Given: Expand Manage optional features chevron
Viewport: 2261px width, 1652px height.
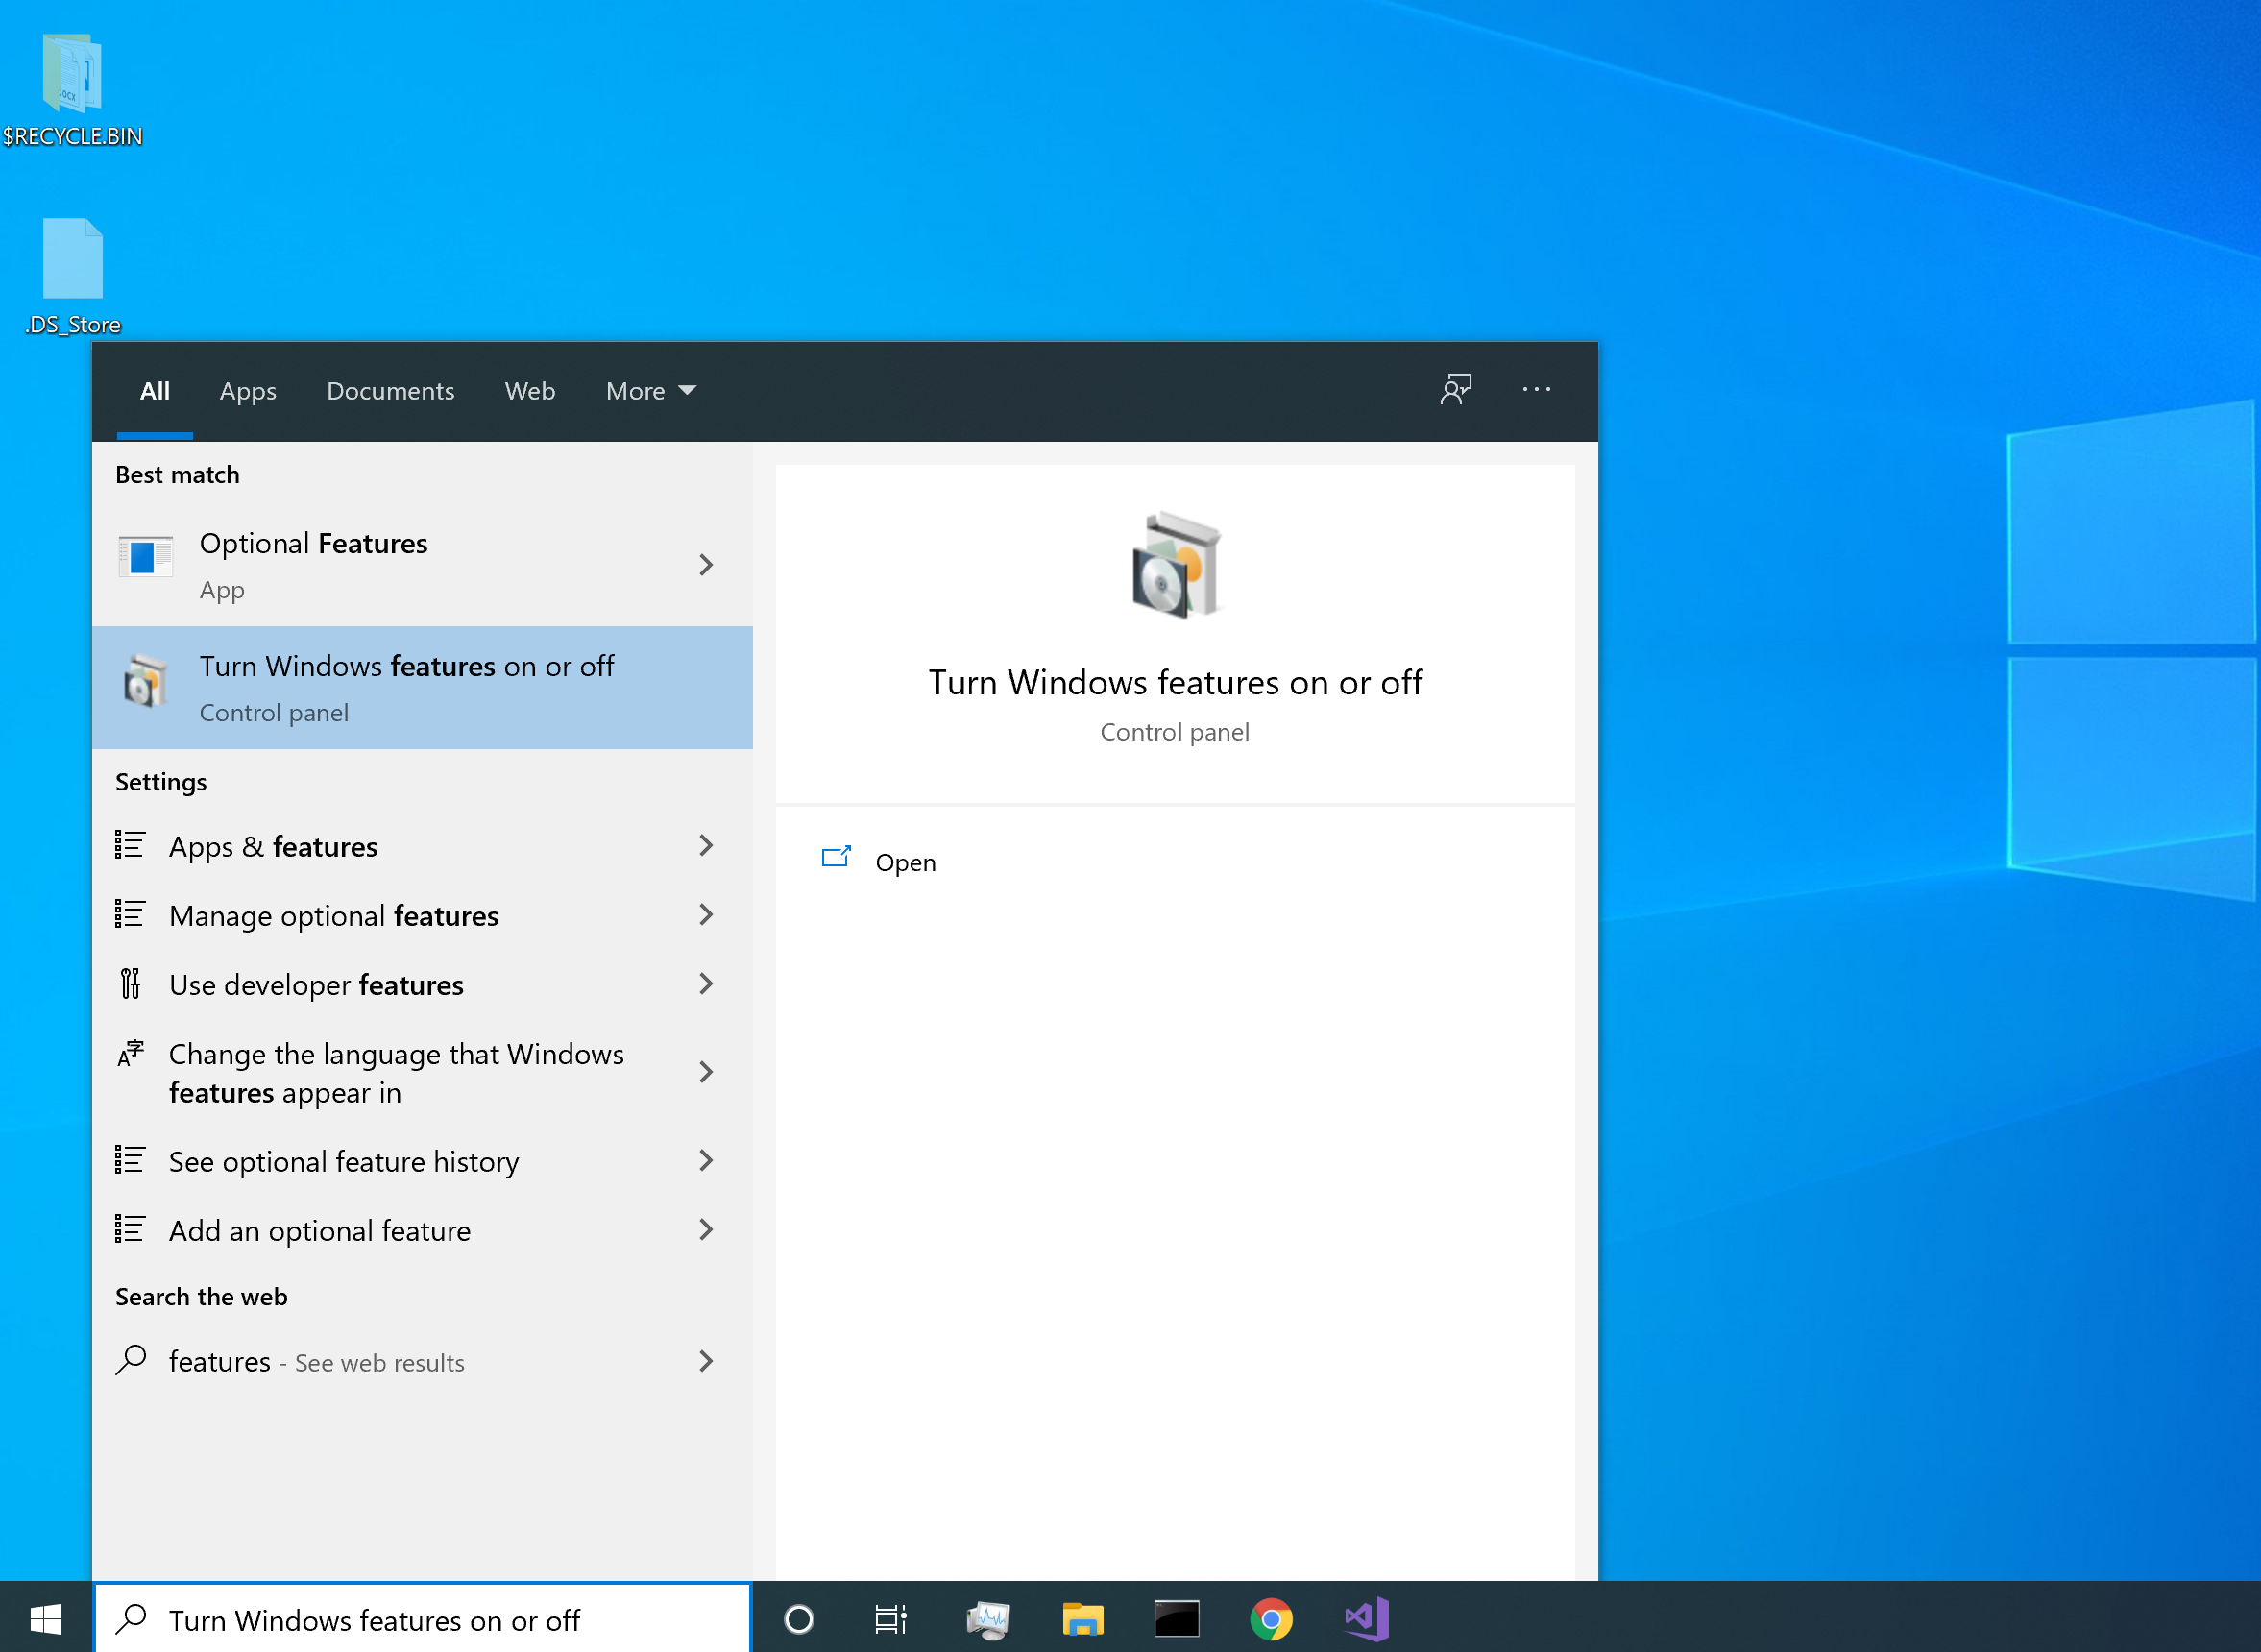Looking at the screenshot, I should (x=706, y=914).
